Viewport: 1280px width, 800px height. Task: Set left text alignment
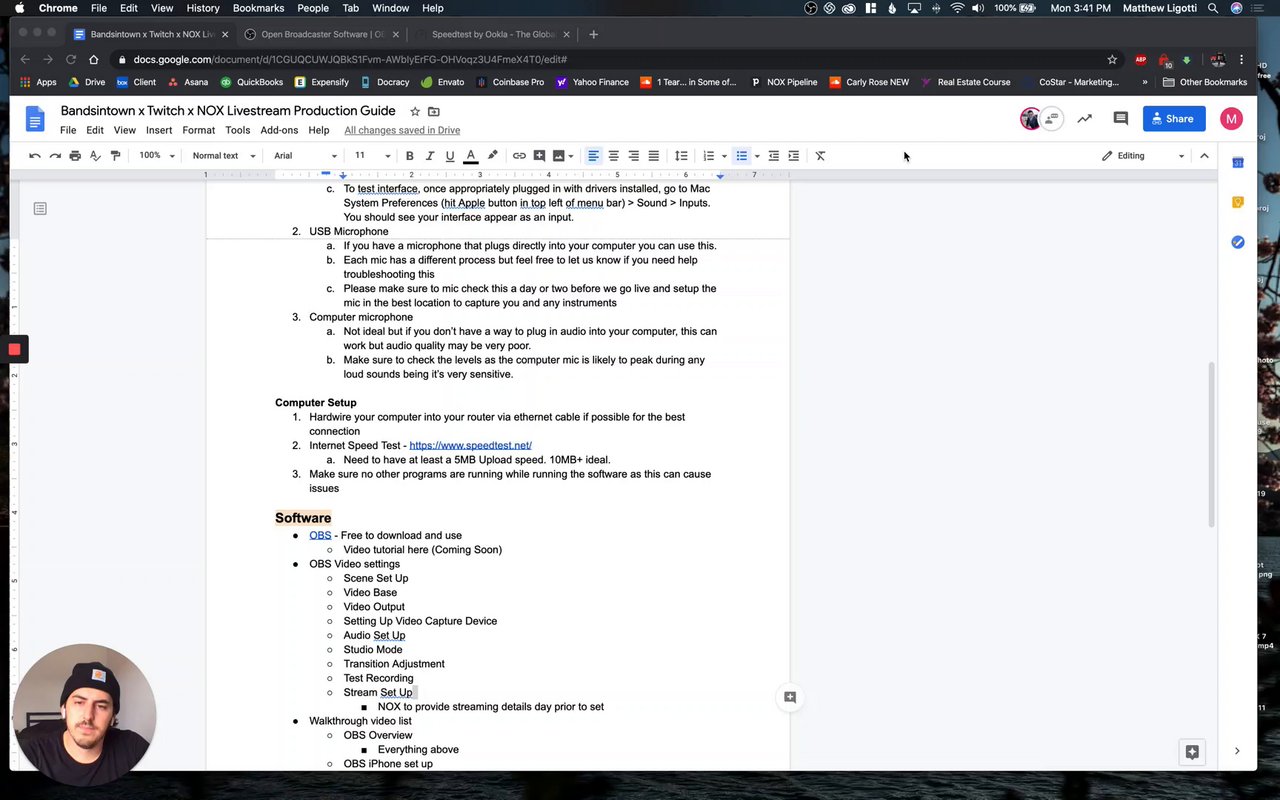pyautogui.click(x=593, y=156)
